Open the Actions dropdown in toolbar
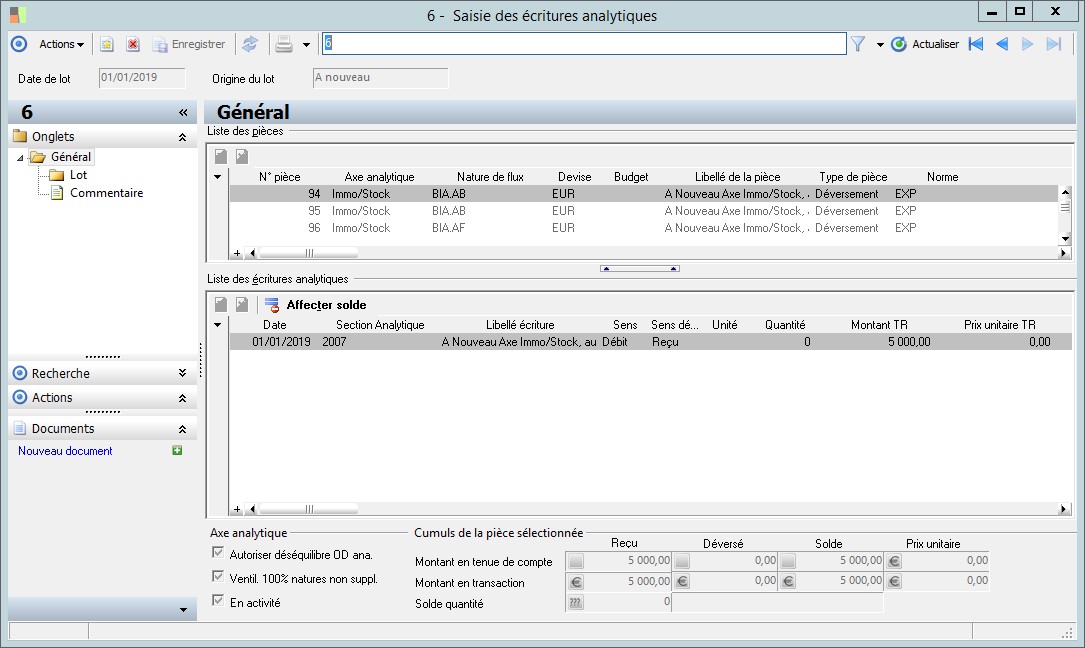 click(x=61, y=44)
